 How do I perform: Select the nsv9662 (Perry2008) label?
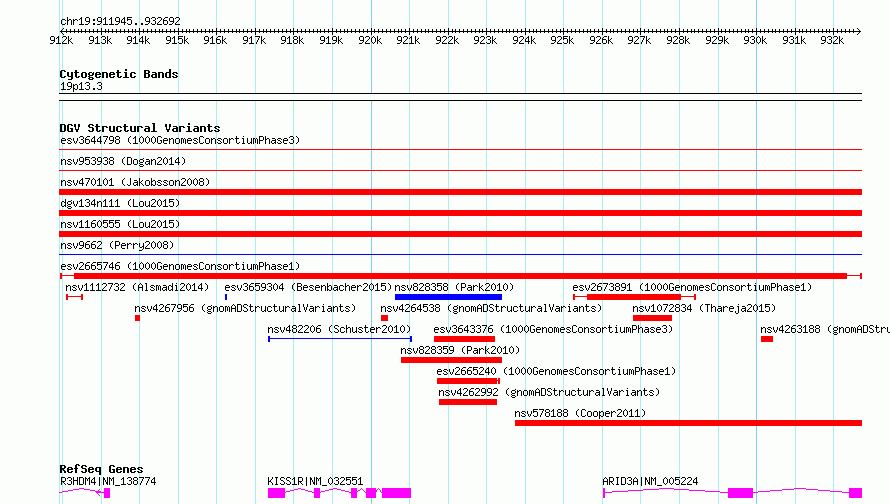(117, 245)
